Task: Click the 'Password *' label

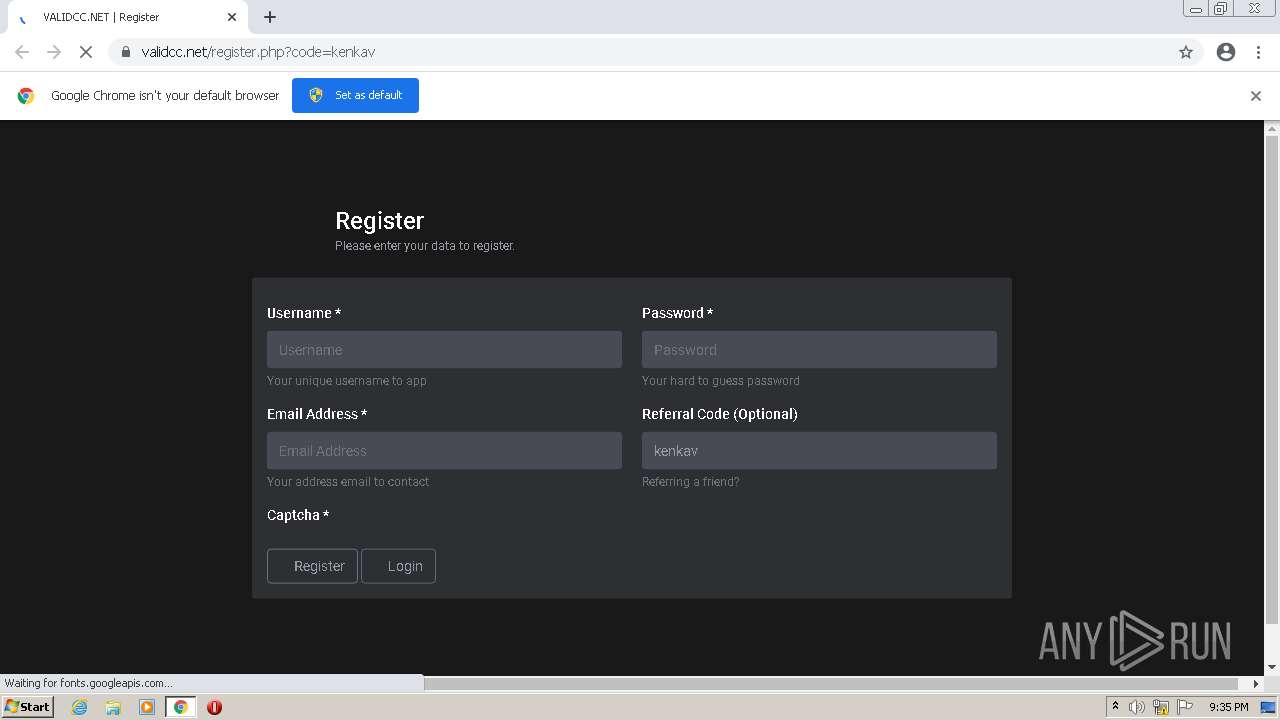Action: [677, 313]
